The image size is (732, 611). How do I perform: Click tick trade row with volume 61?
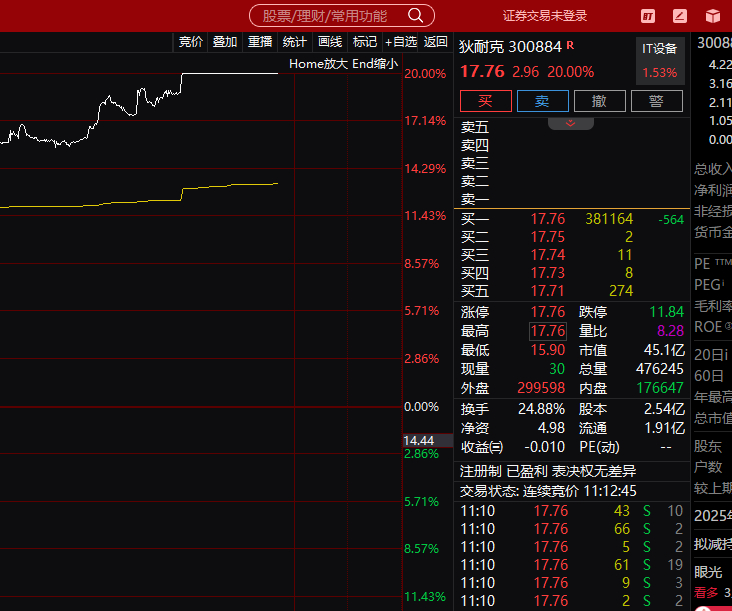click(572, 565)
